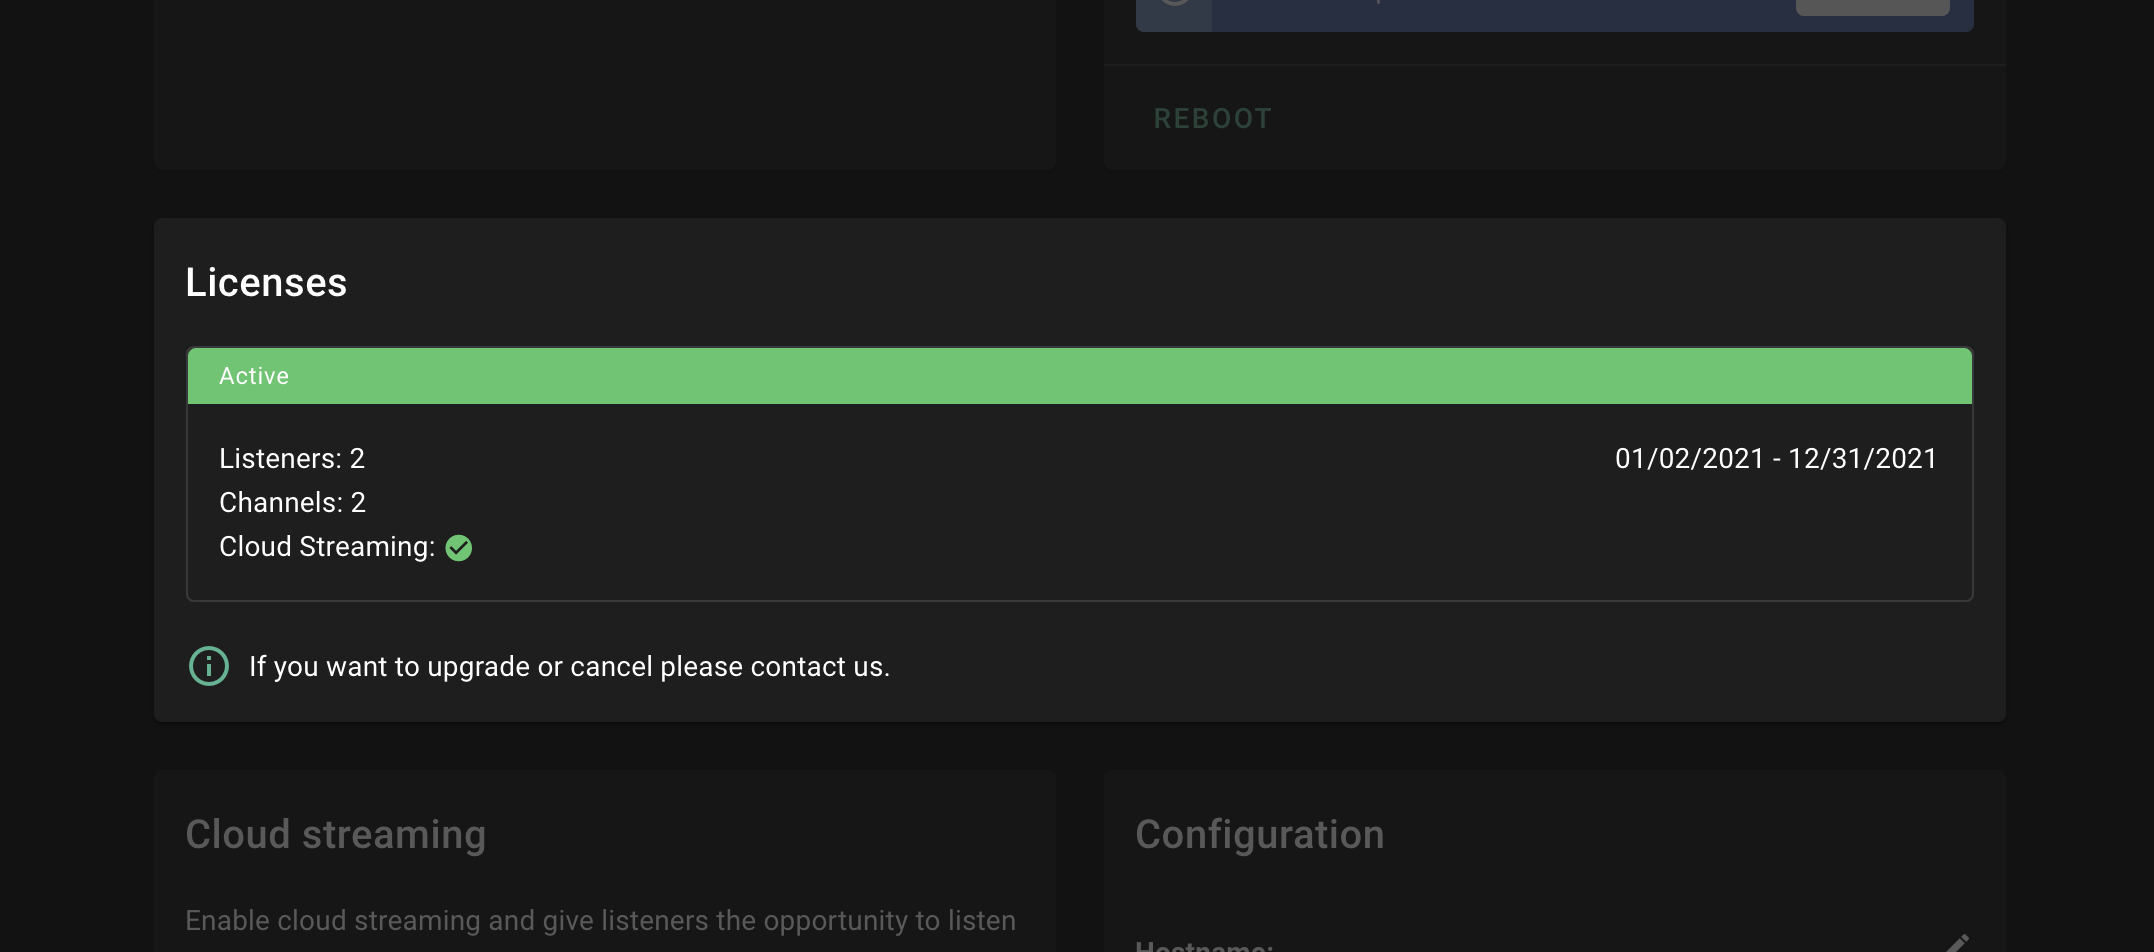Click the Licenses section heading

coord(266,282)
